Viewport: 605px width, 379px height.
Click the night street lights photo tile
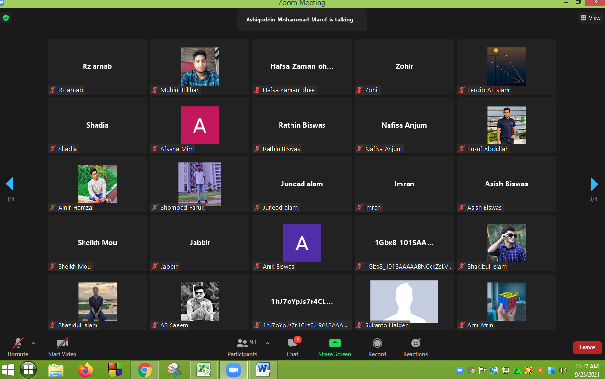click(x=506, y=67)
